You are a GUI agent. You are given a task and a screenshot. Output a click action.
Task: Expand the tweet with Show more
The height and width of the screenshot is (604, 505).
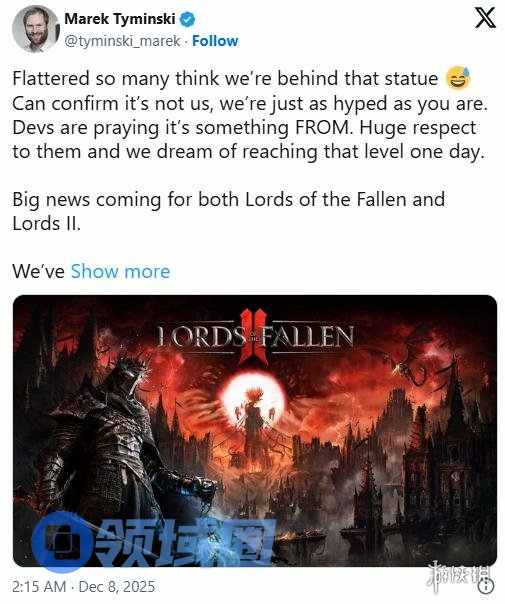(120, 271)
